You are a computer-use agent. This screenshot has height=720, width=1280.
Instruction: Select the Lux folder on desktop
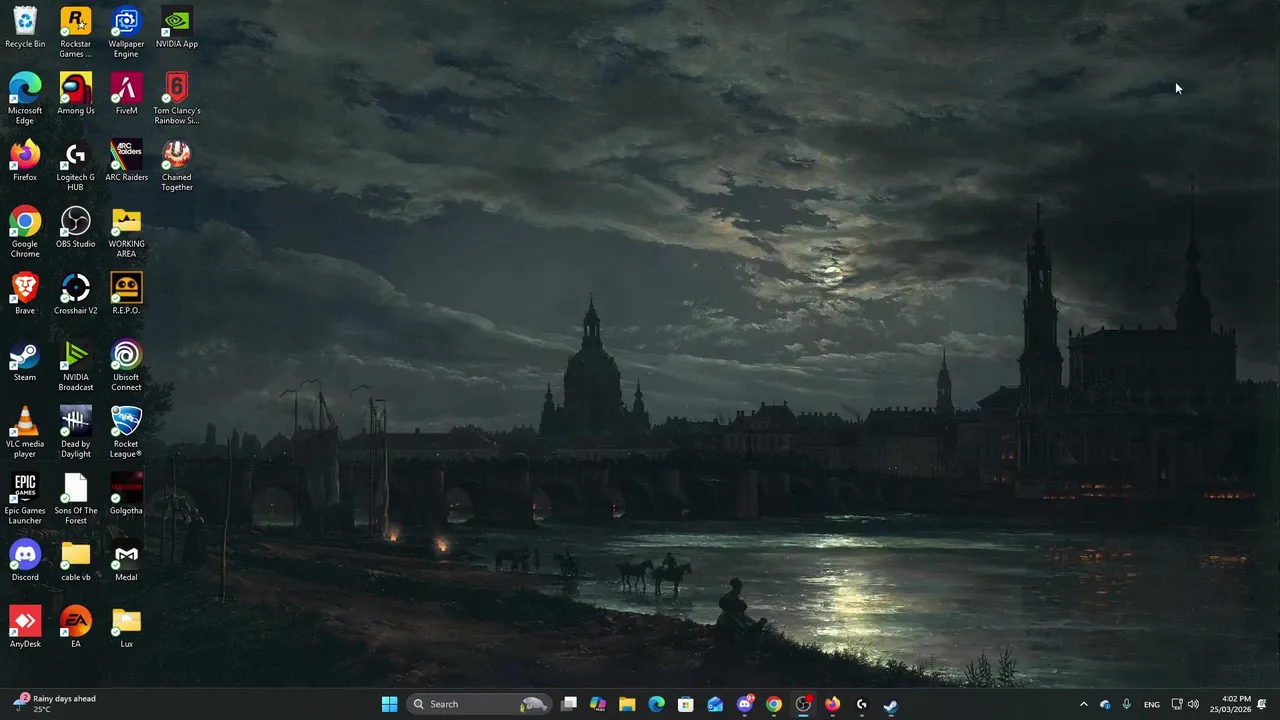click(126, 628)
